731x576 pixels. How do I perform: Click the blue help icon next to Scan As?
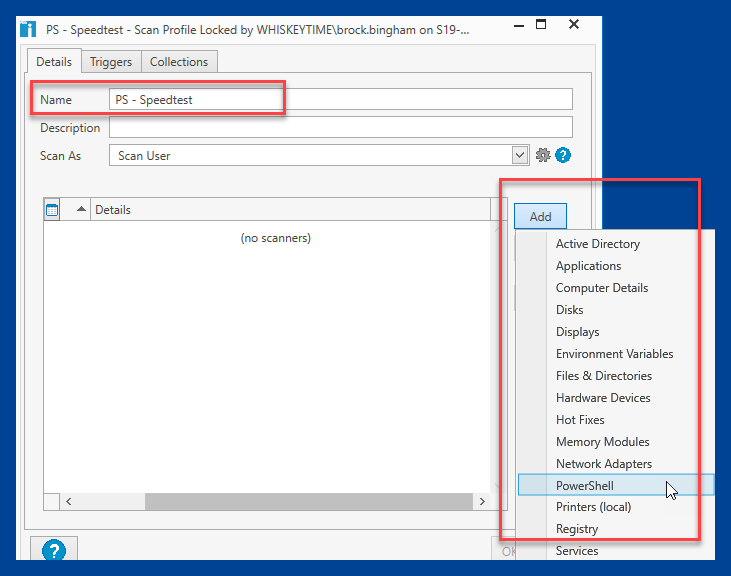pos(563,155)
